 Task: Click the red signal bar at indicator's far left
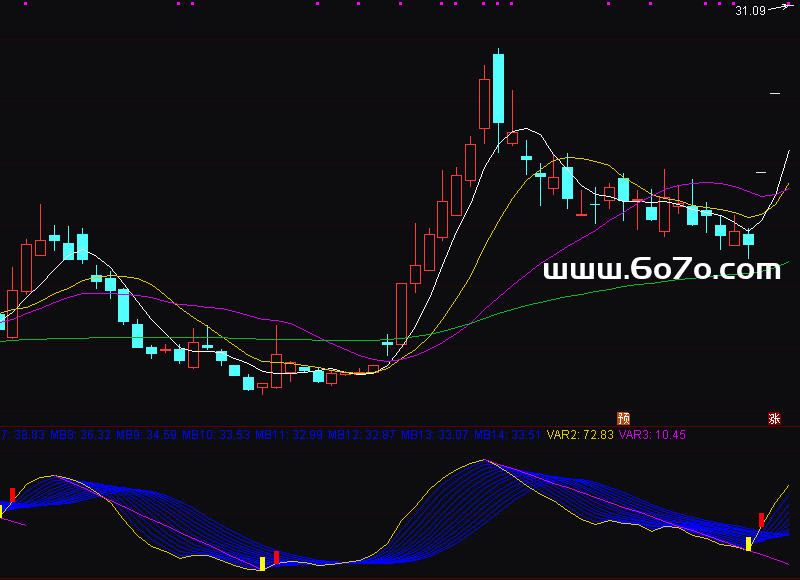(x=12, y=494)
